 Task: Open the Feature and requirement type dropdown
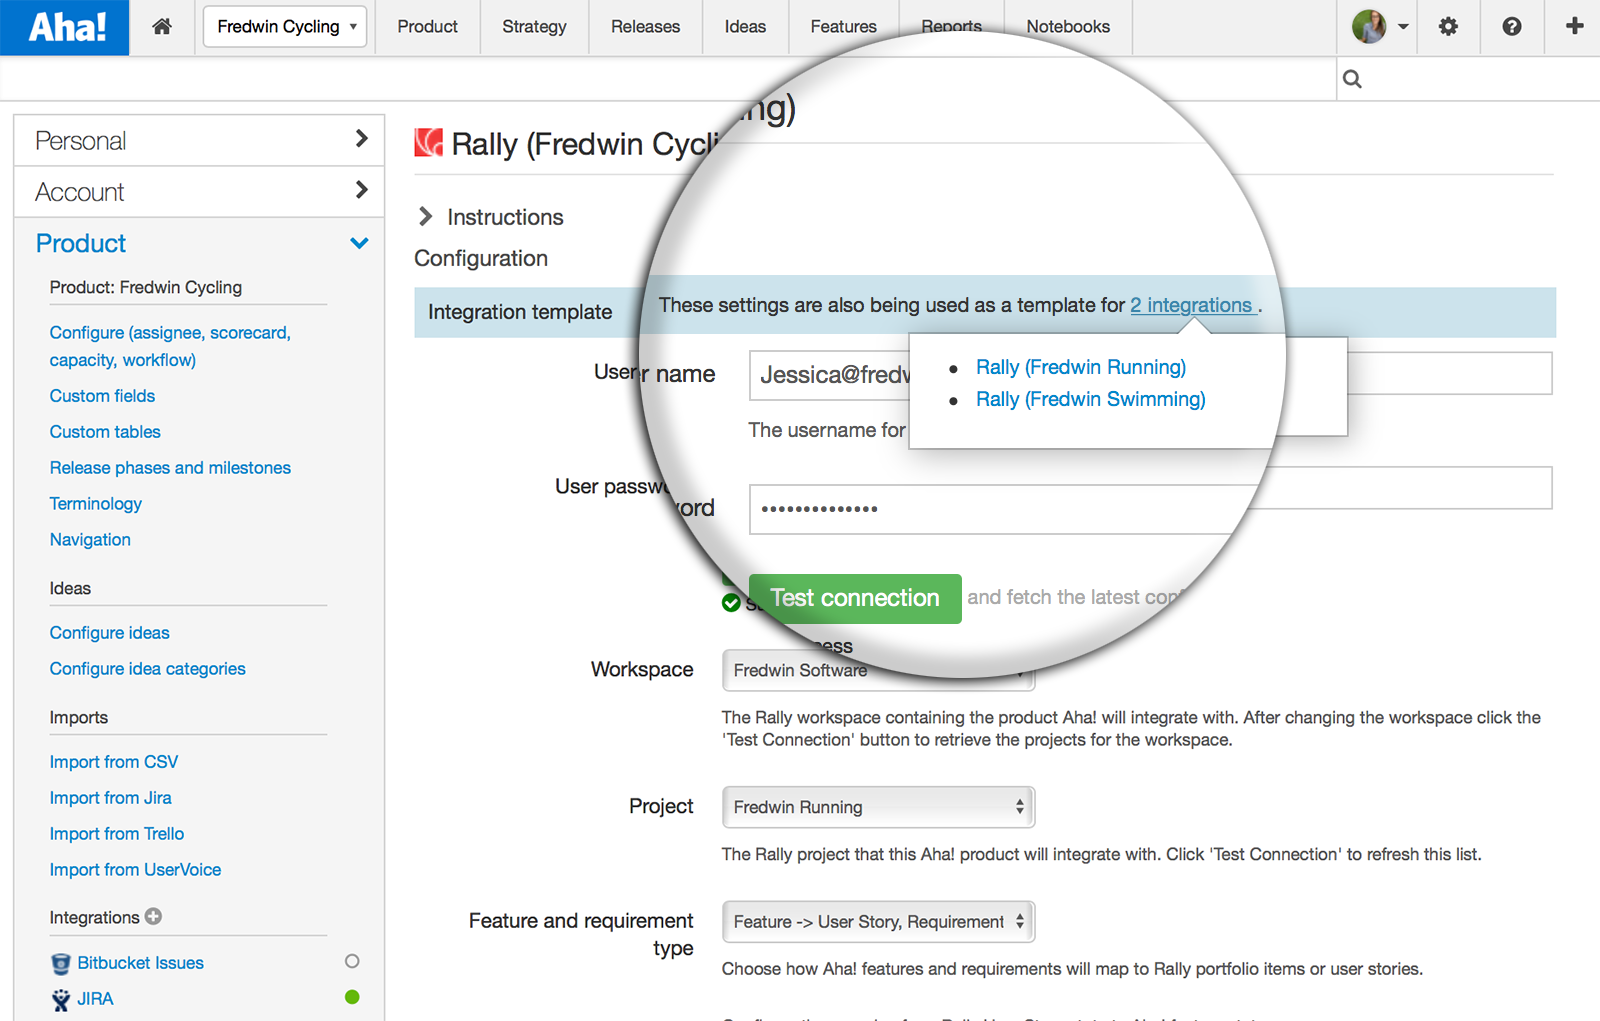(877, 921)
